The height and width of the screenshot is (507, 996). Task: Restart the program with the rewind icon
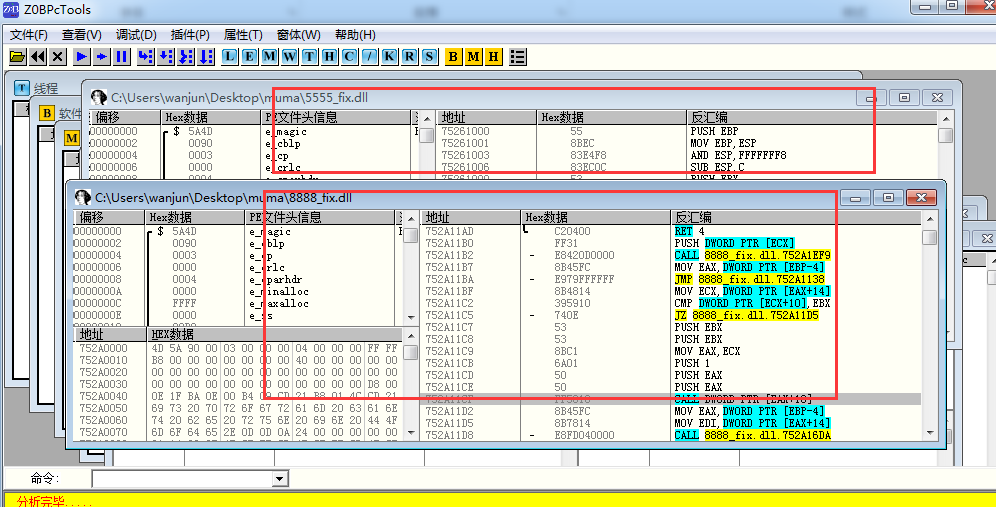pos(37,57)
